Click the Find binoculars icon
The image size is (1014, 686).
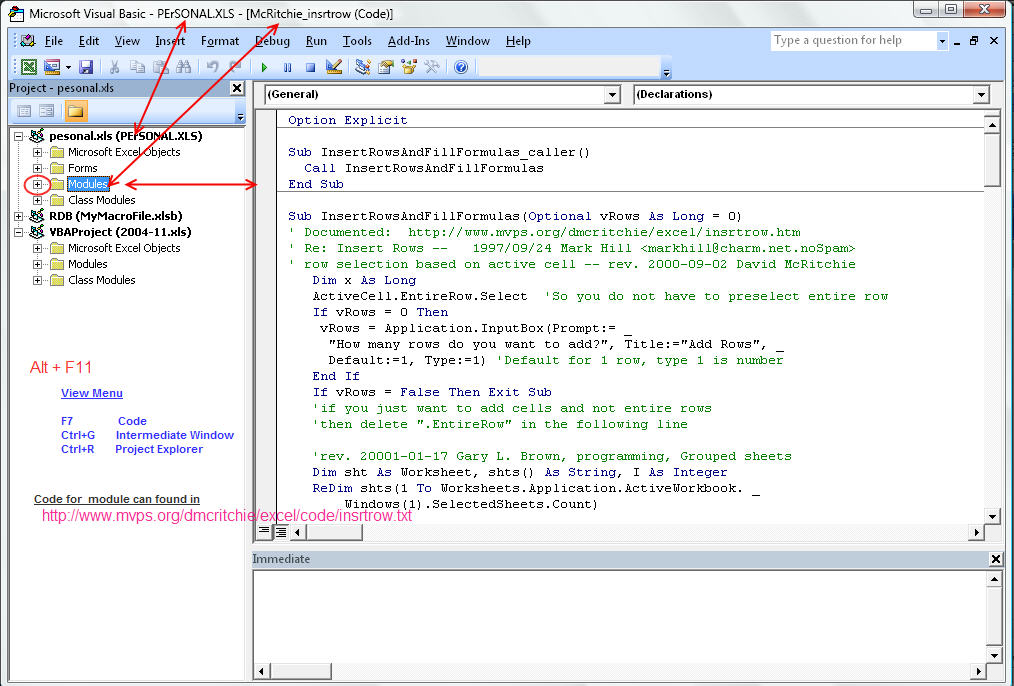pyautogui.click(x=183, y=67)
